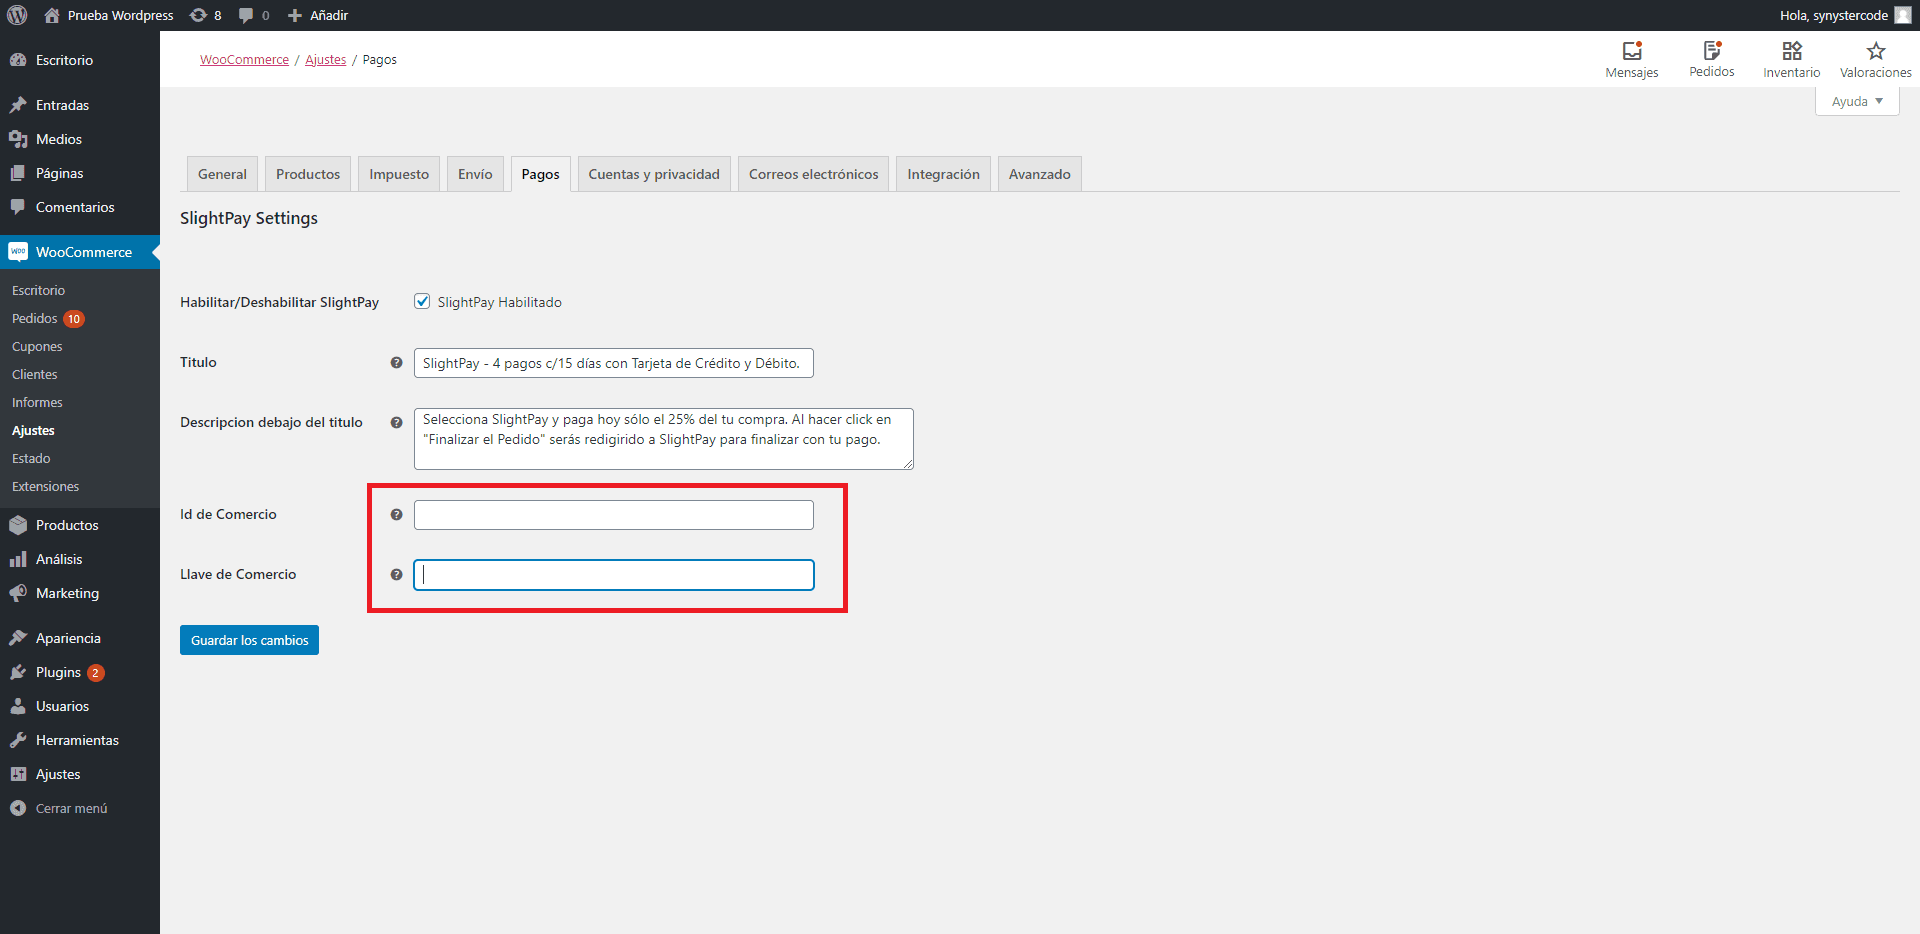
Task: Click the Entradas pin icon
Action: coord(18,105)
